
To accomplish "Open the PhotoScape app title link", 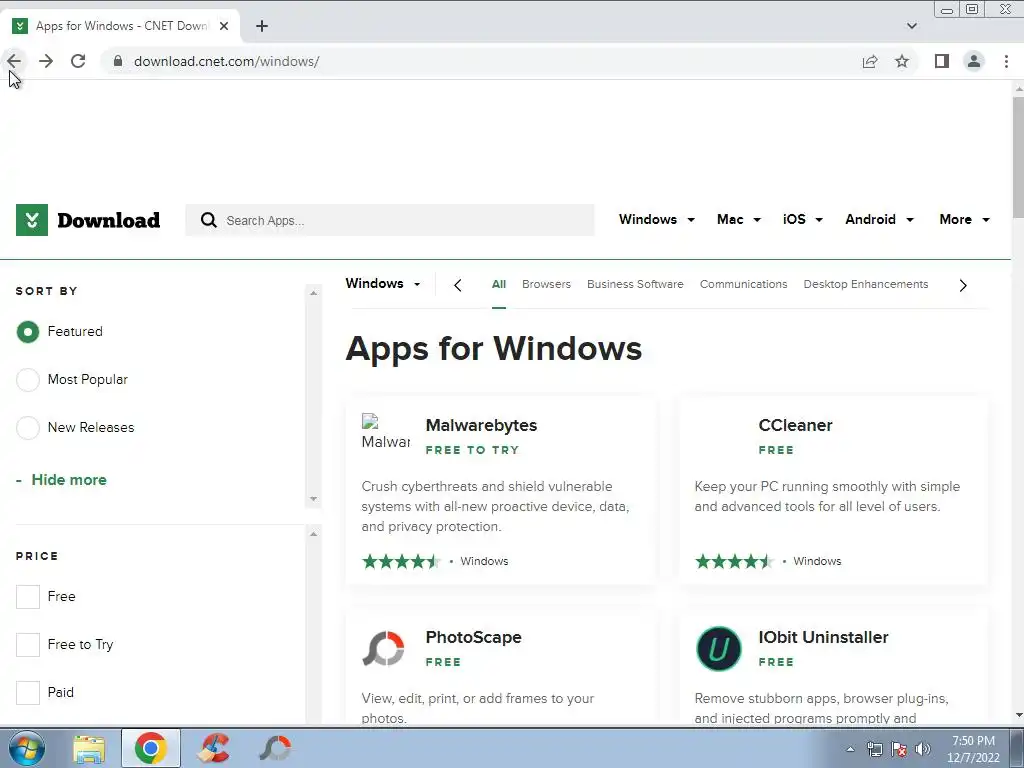I will 473,637.
